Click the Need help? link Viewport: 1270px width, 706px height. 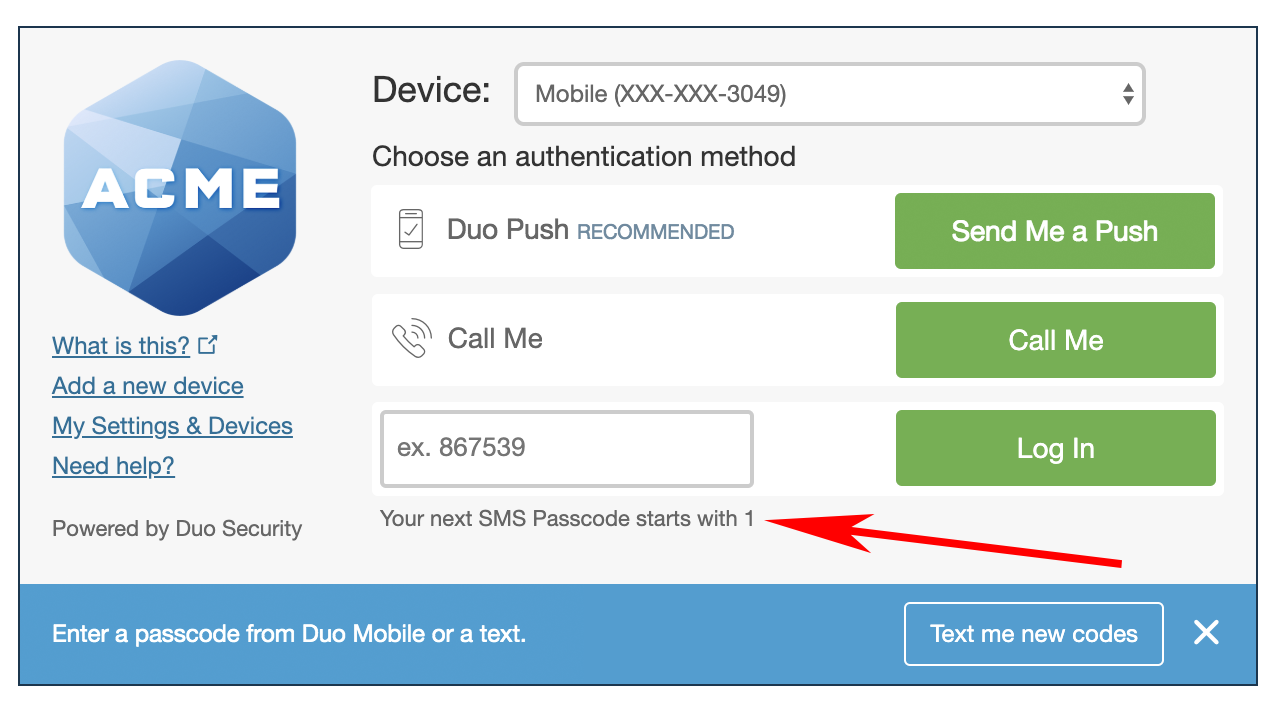[x=113, y=465]
